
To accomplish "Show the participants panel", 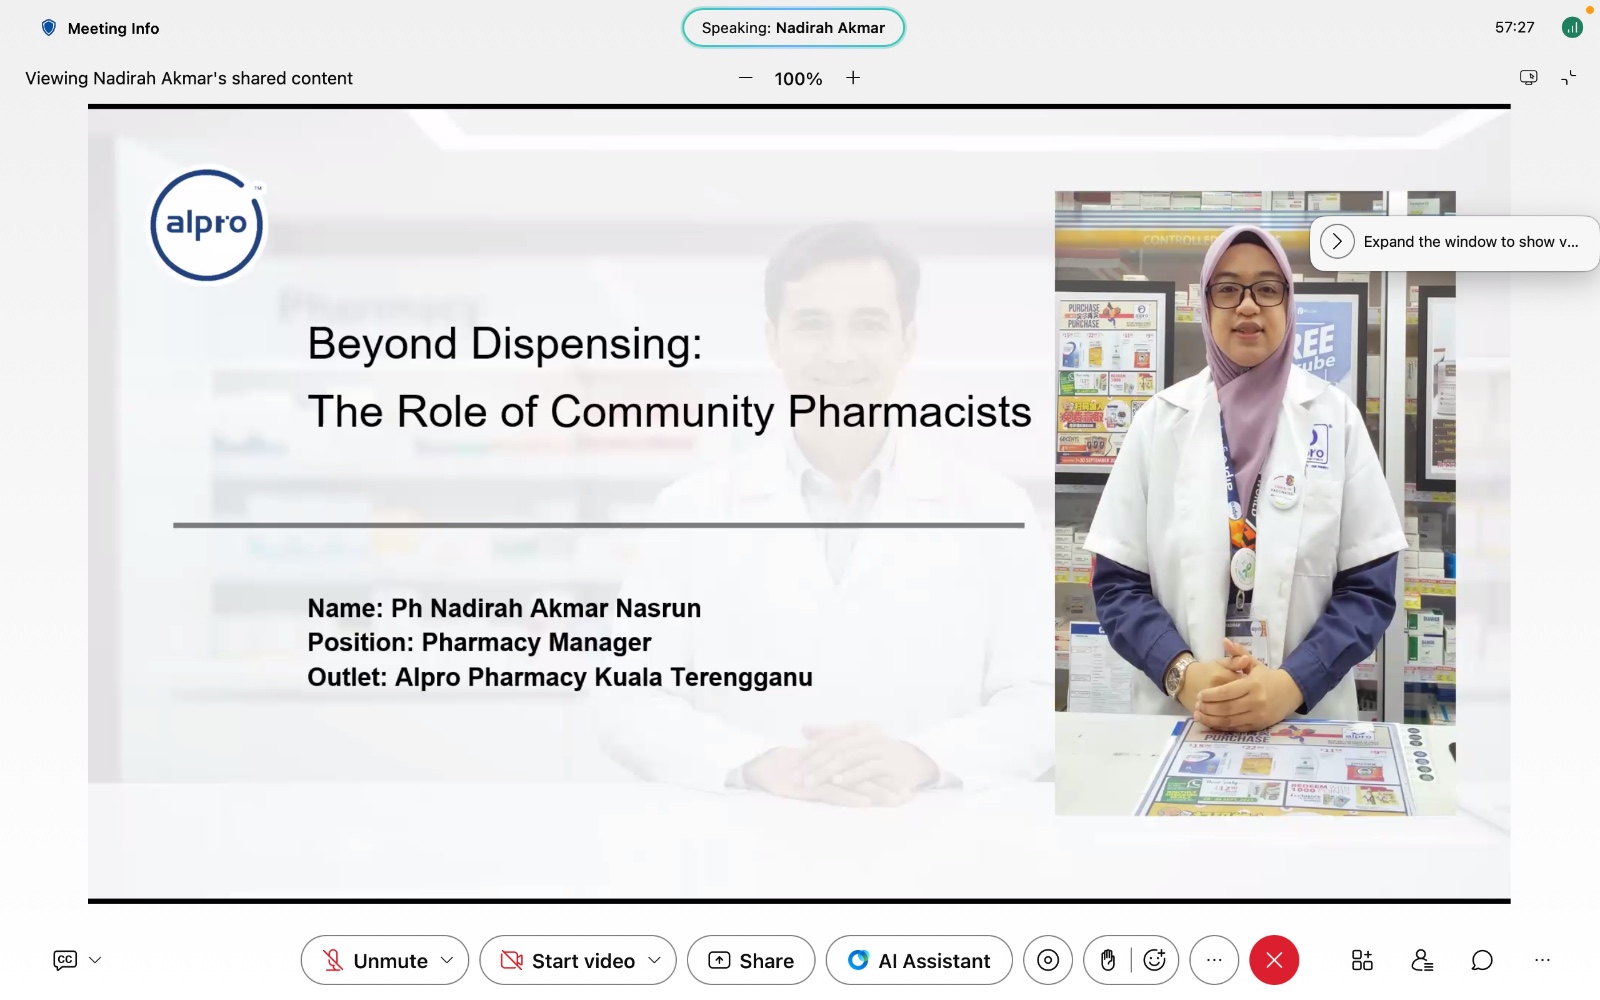I will click(1422, 960).
